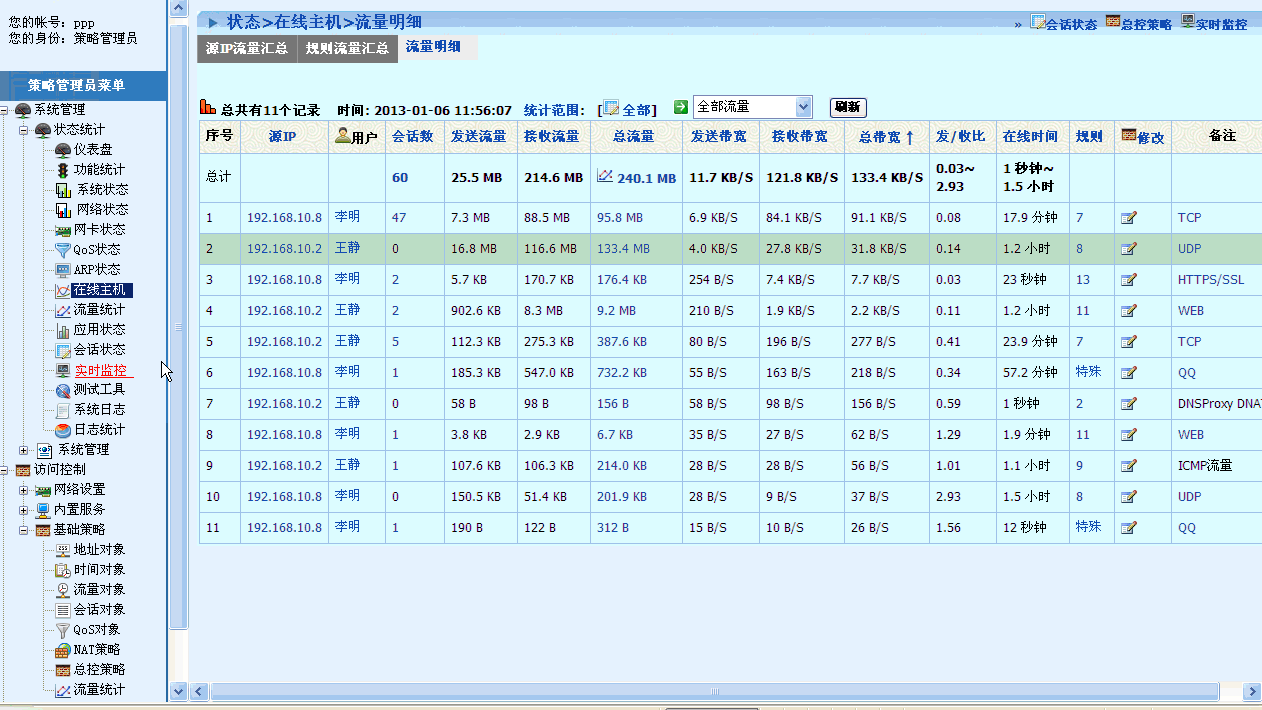Click the edit icon in row 4 (WEB, 9.2 MB)
The image size is (1262, 710).
pos(1129,311)
